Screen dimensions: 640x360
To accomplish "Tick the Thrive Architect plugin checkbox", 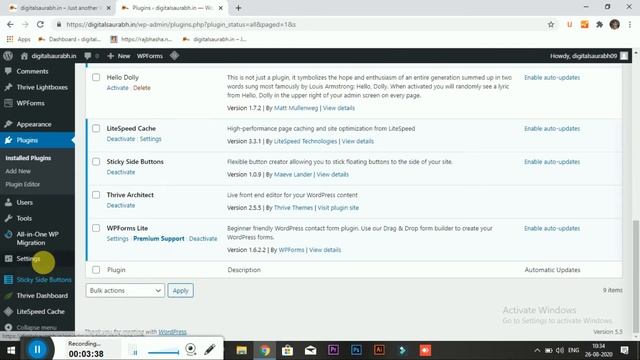I will tap(96, 195).
